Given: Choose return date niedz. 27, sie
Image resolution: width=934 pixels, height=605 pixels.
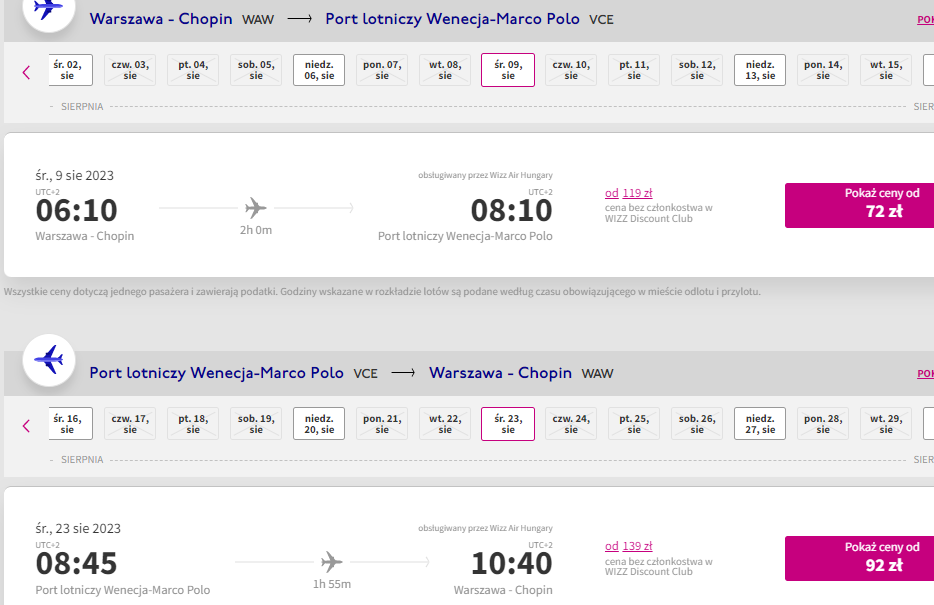Looking at the screenshot, I should [760, 423].
